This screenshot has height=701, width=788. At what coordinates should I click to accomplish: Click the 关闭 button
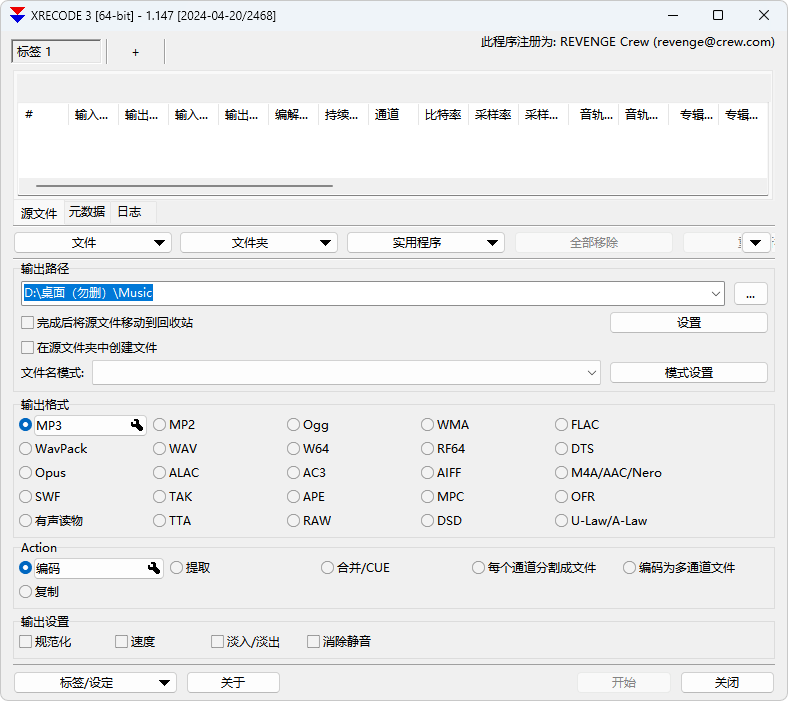tap(727, 682)
